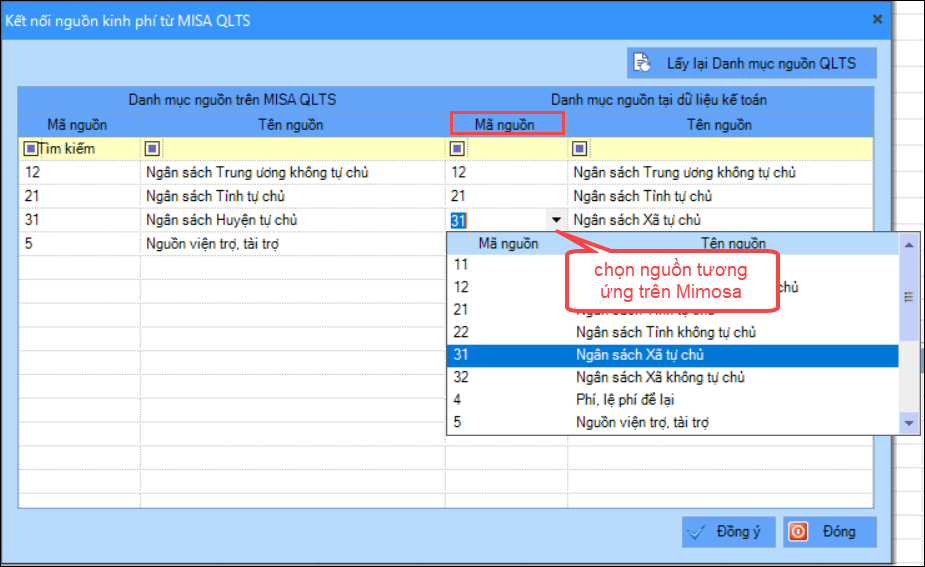Click the Tìm kiếm search field
Screen dimensions: 925x567
78,149
